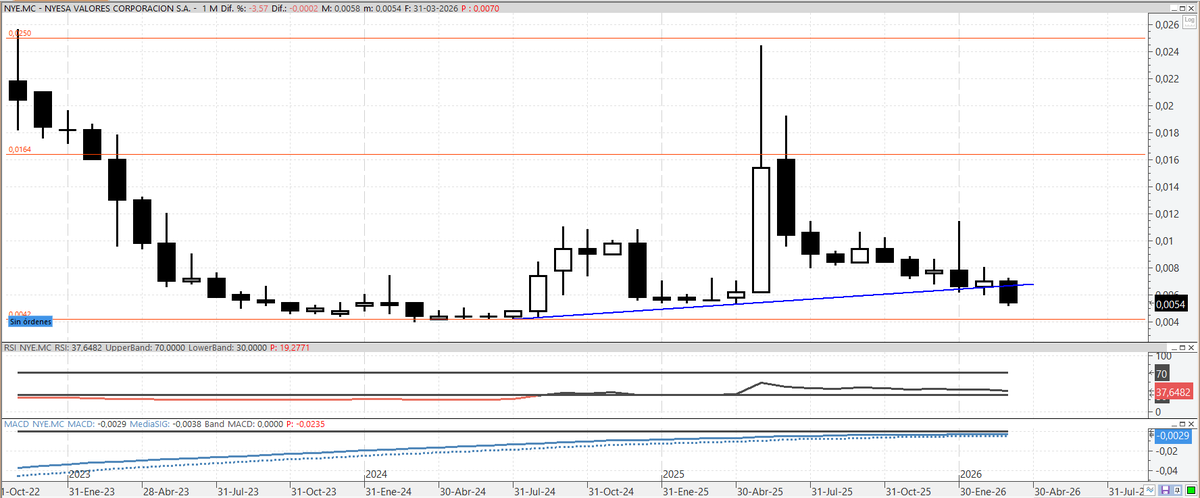The image size is (1200, 498).
Task: Click the 30-Abr-26 date on time axis
Action: pos(1058,491)
